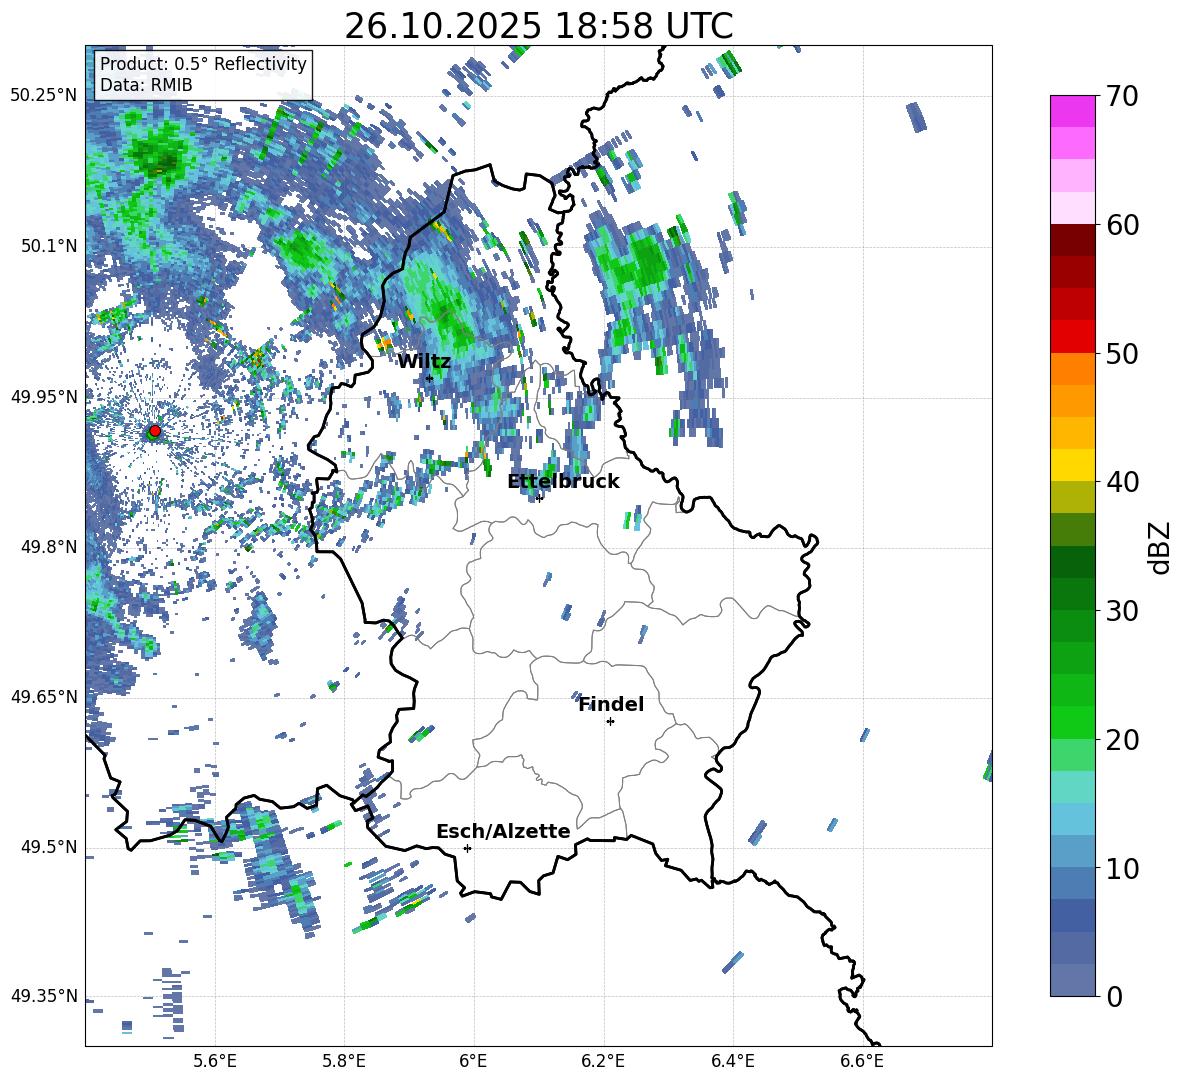
Task: Click the Wiltz location cross marker
Action: 430,378
